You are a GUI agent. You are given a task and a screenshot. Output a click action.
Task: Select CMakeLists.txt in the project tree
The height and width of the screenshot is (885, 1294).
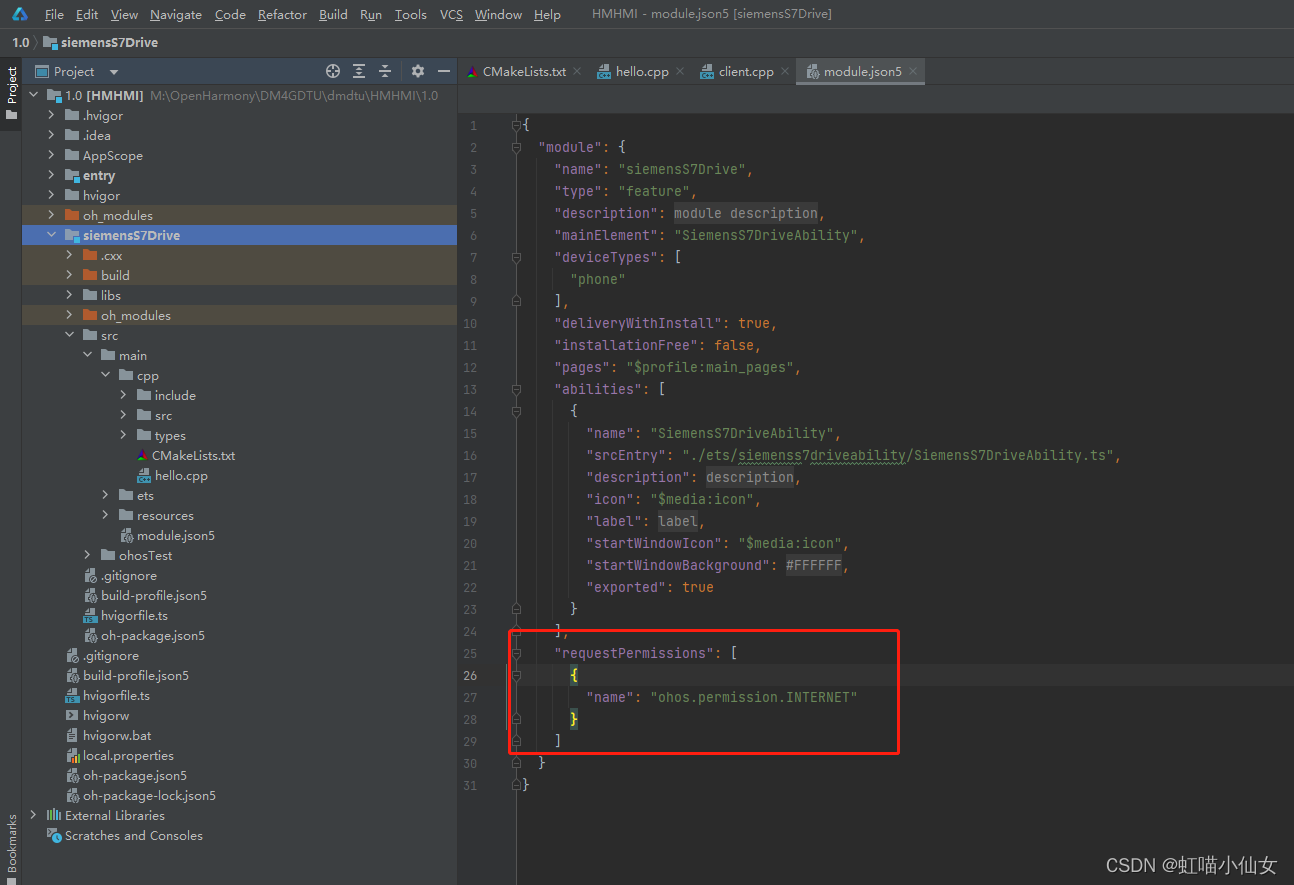[x=193, y=455]
